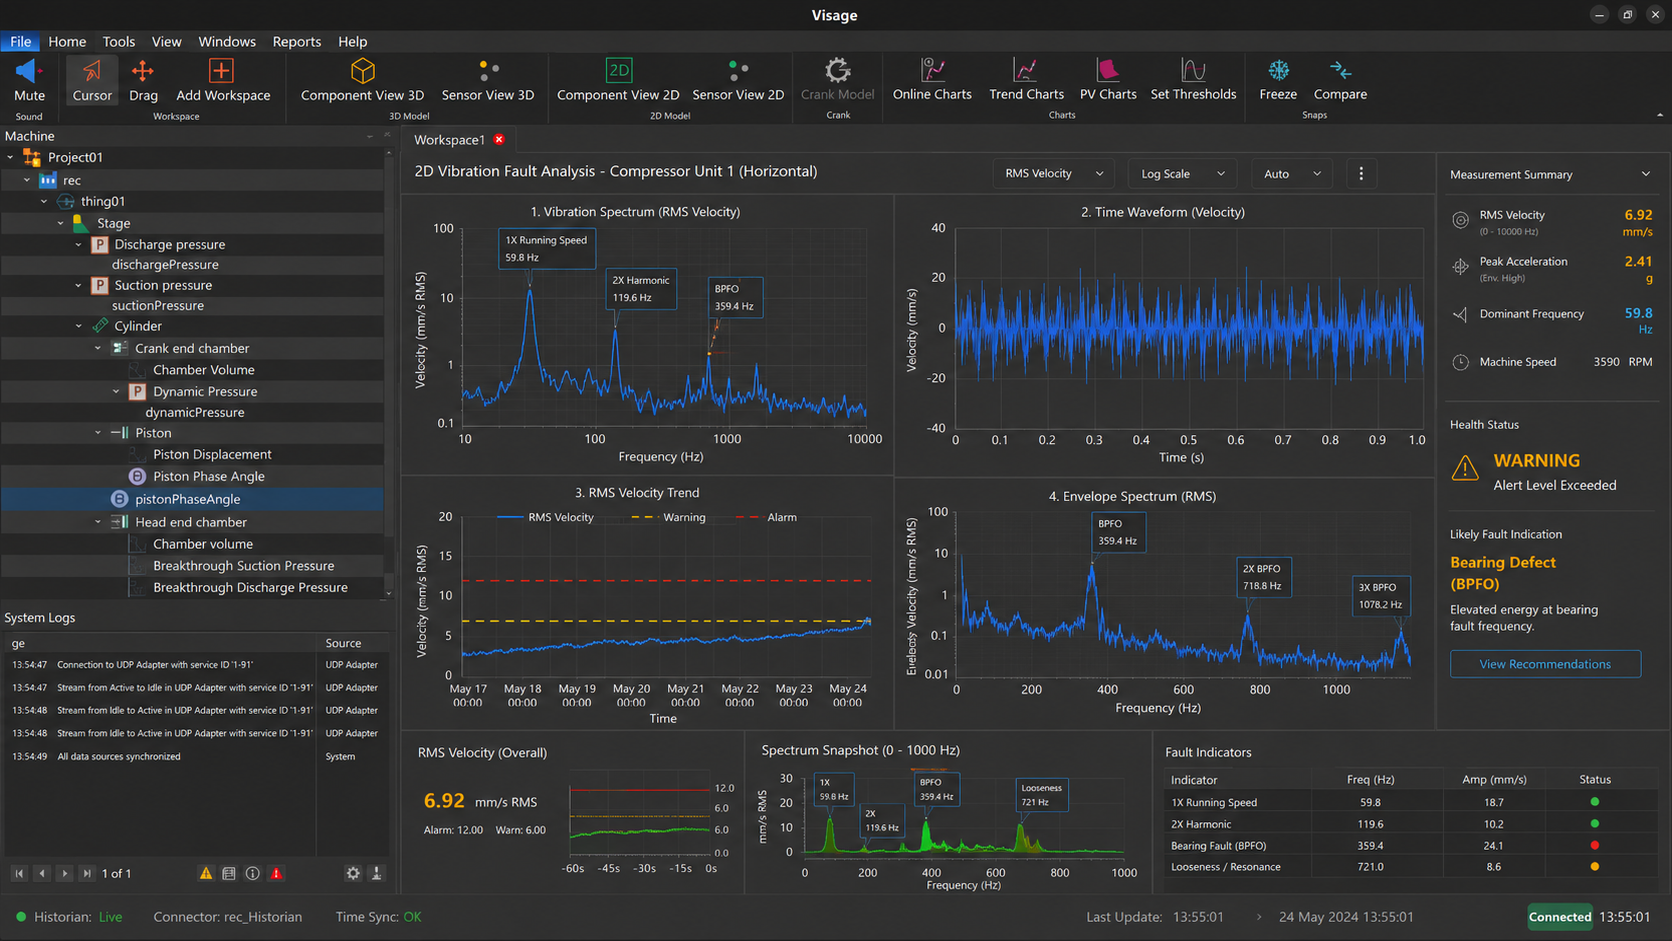This screenshot has height=941, width=1672.
Task: Collapse the Head end chamber node
Action: click(98, 522)
